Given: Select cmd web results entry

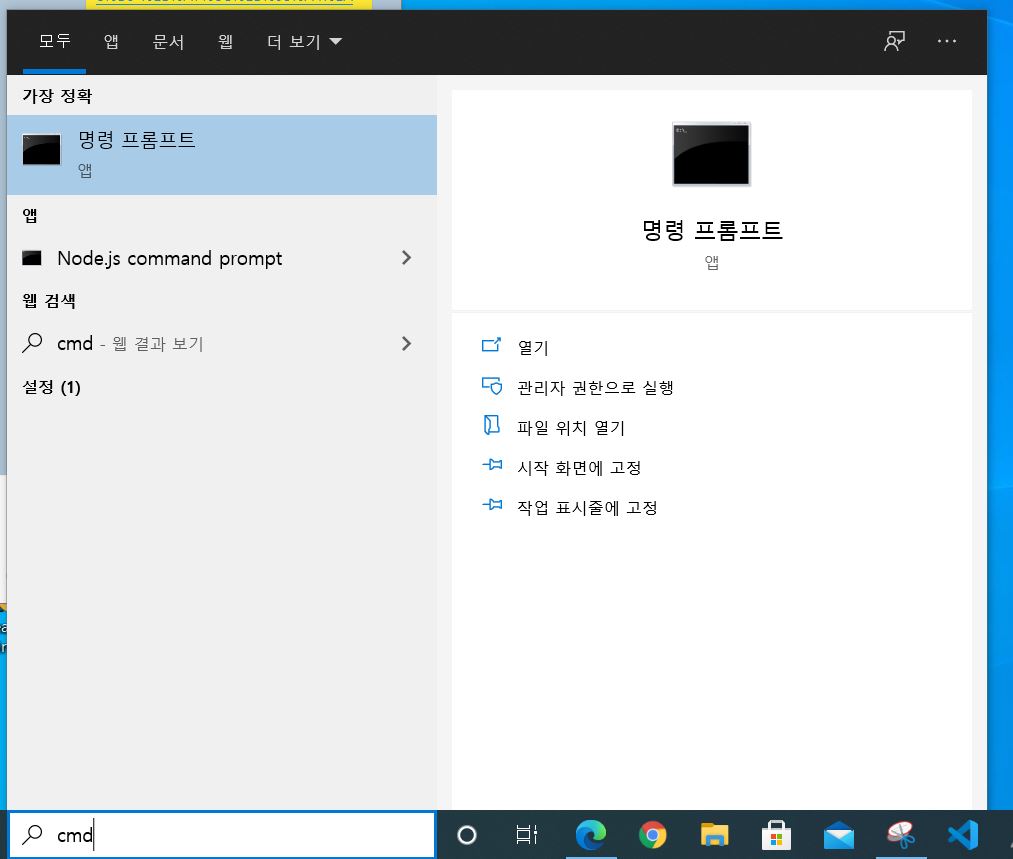Looking at the screenshot, I should (x=222, y=344).
